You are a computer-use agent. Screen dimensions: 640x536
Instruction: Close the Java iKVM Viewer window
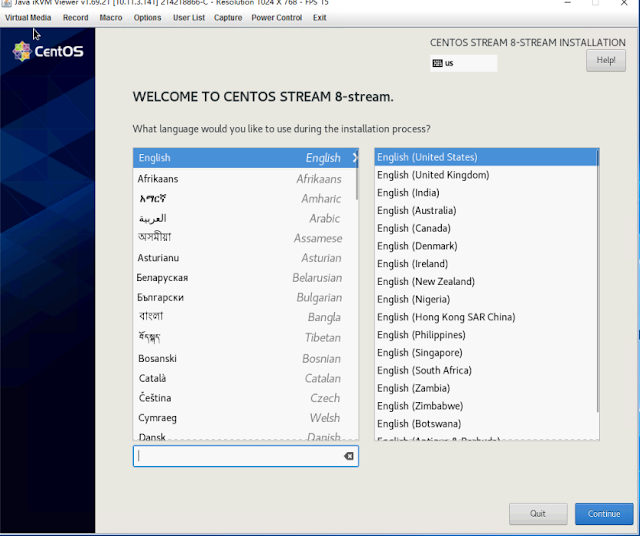(624, 3)
